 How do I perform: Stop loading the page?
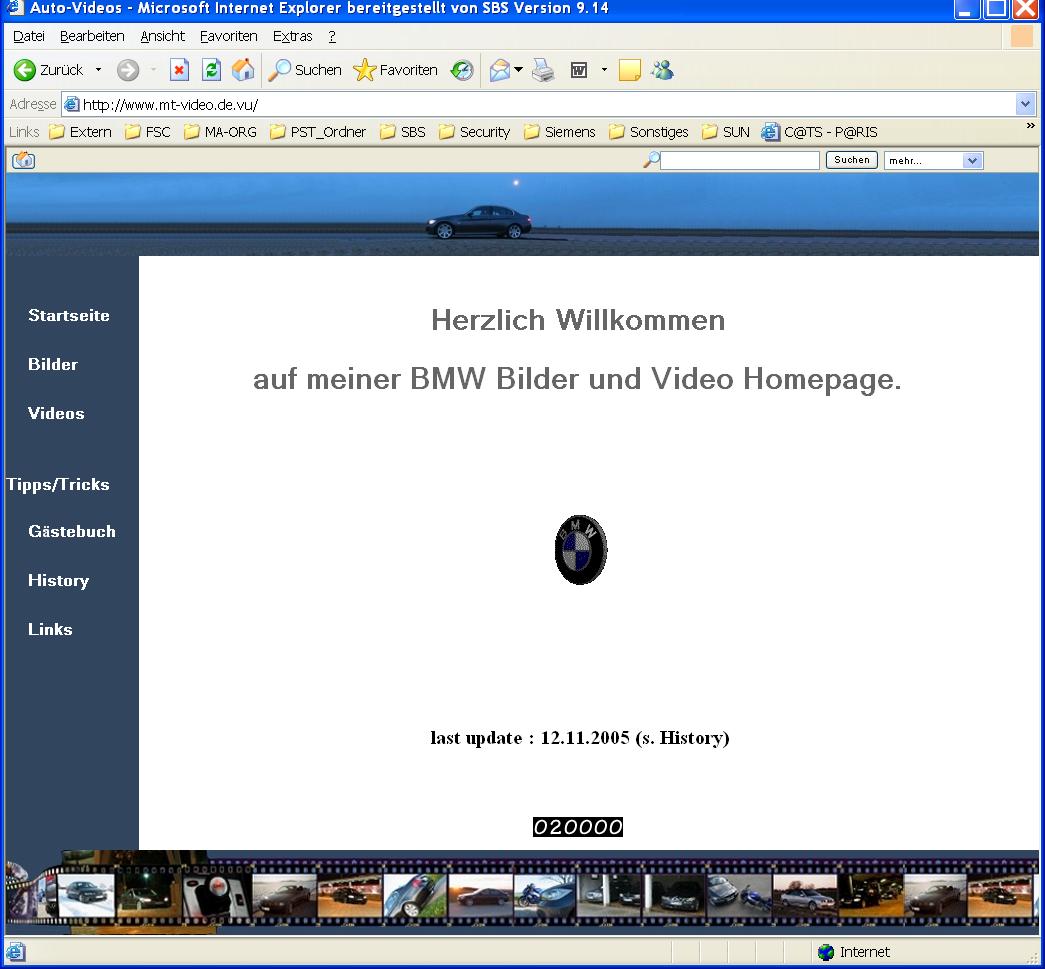coord(179,69)
